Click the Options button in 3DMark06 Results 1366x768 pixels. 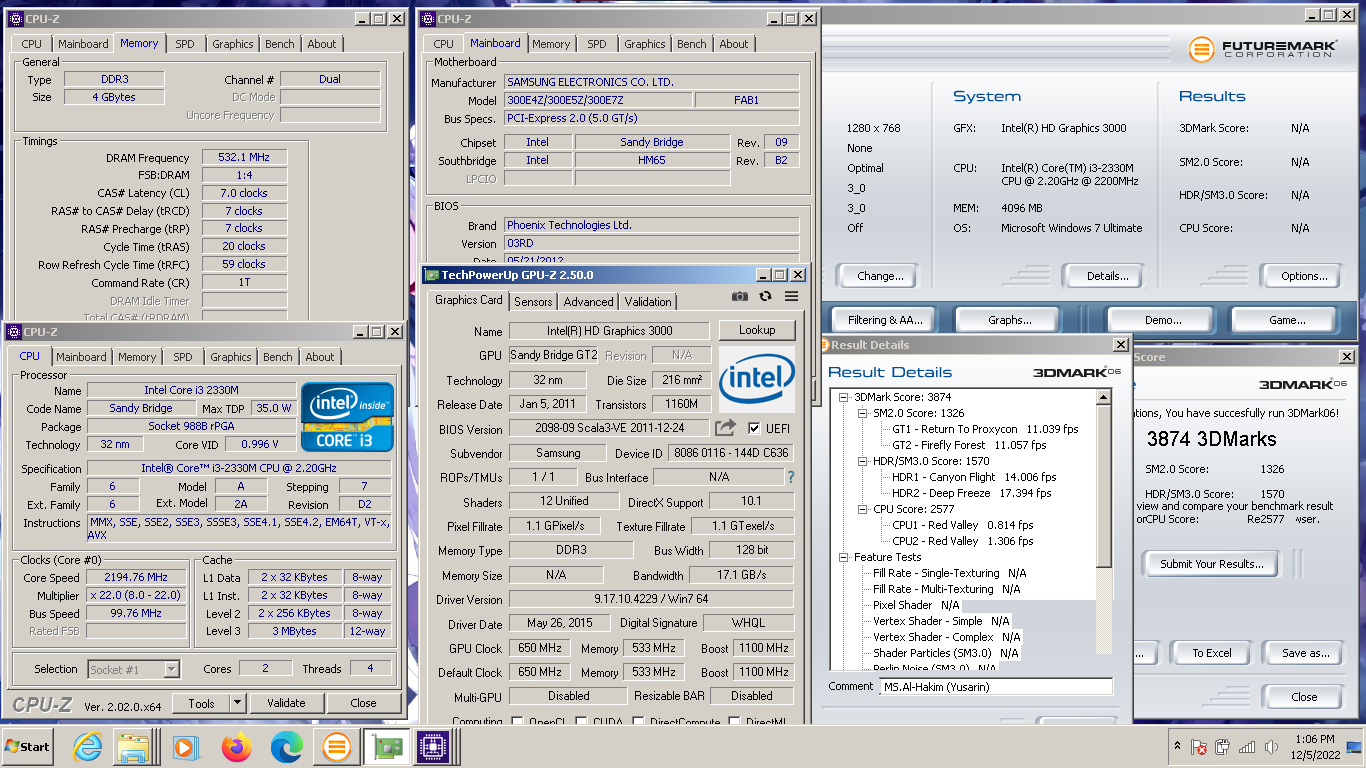1304,276
